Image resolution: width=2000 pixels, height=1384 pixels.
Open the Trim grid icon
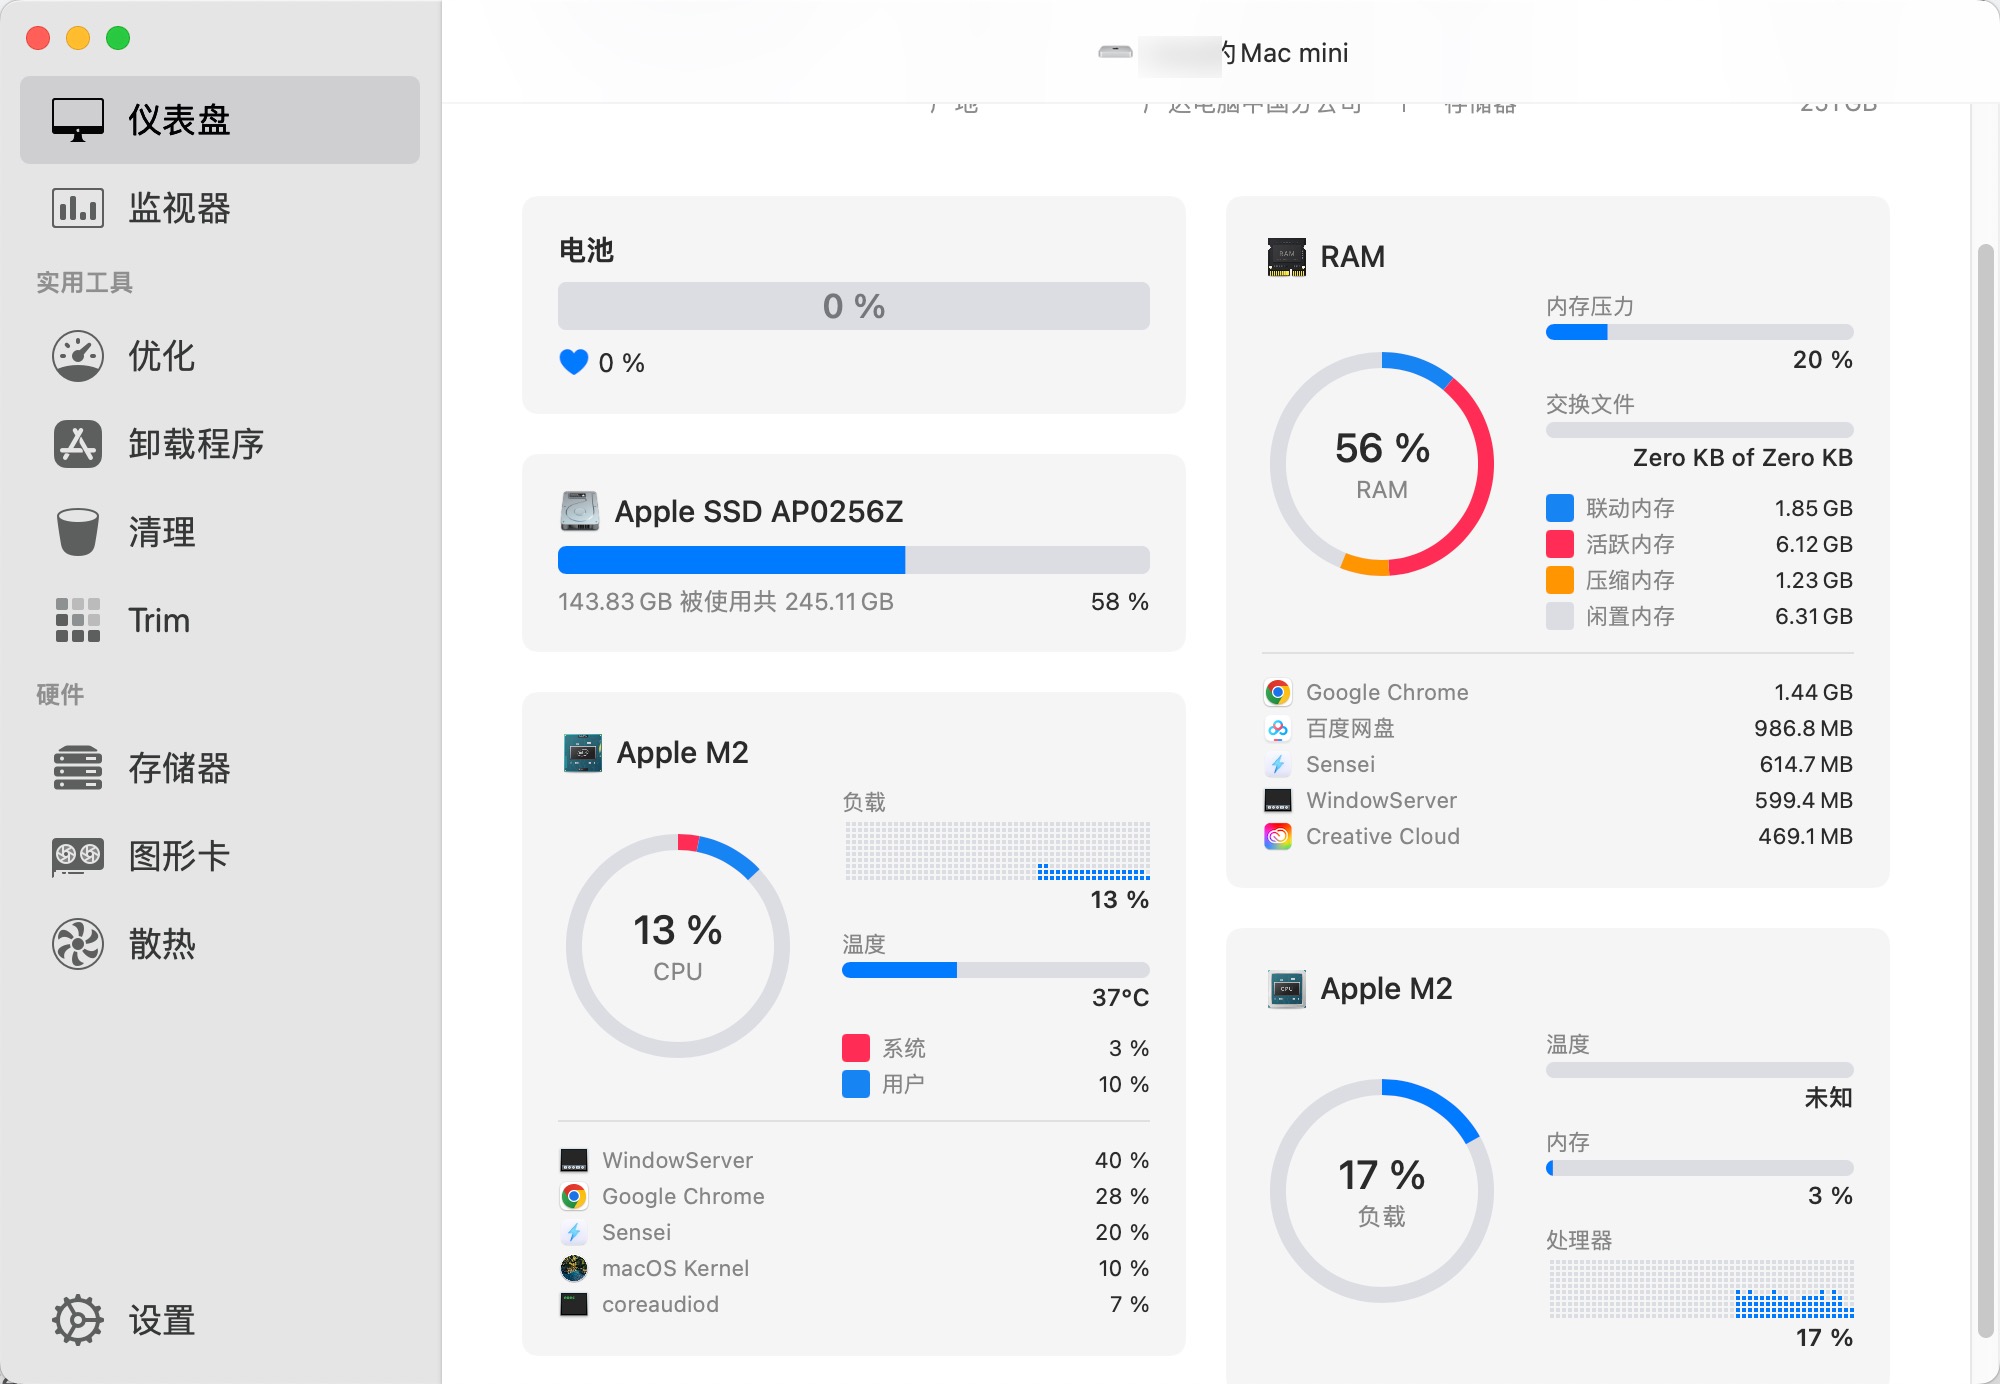tap(78, 620)
